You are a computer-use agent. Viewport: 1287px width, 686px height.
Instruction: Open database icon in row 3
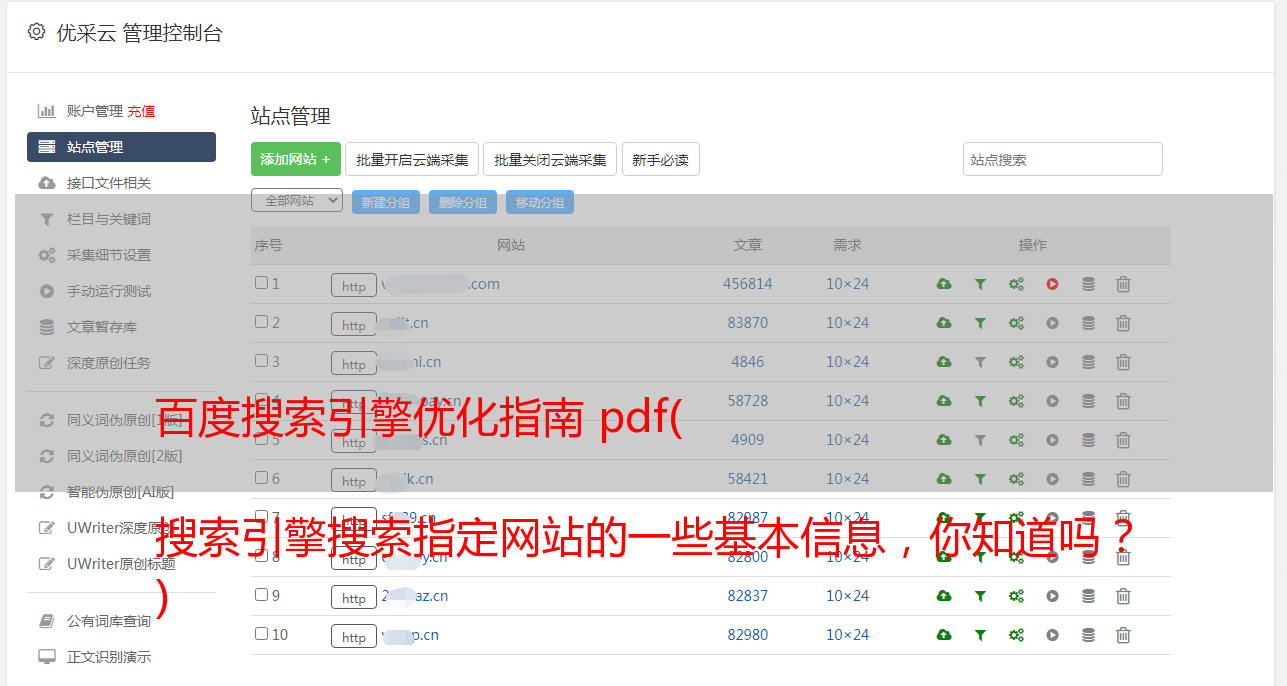tap(1088, 362)
